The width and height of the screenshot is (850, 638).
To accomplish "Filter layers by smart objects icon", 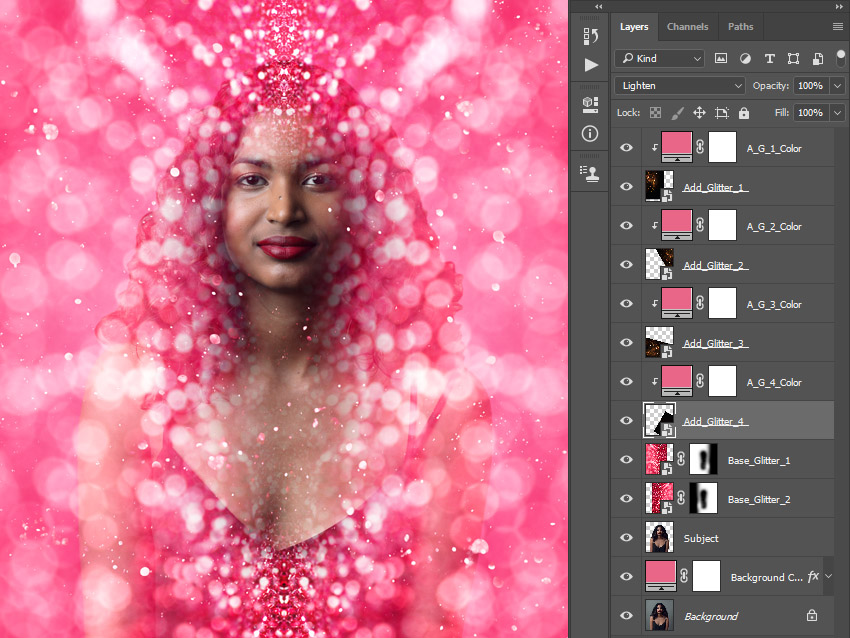I will 817,59.
